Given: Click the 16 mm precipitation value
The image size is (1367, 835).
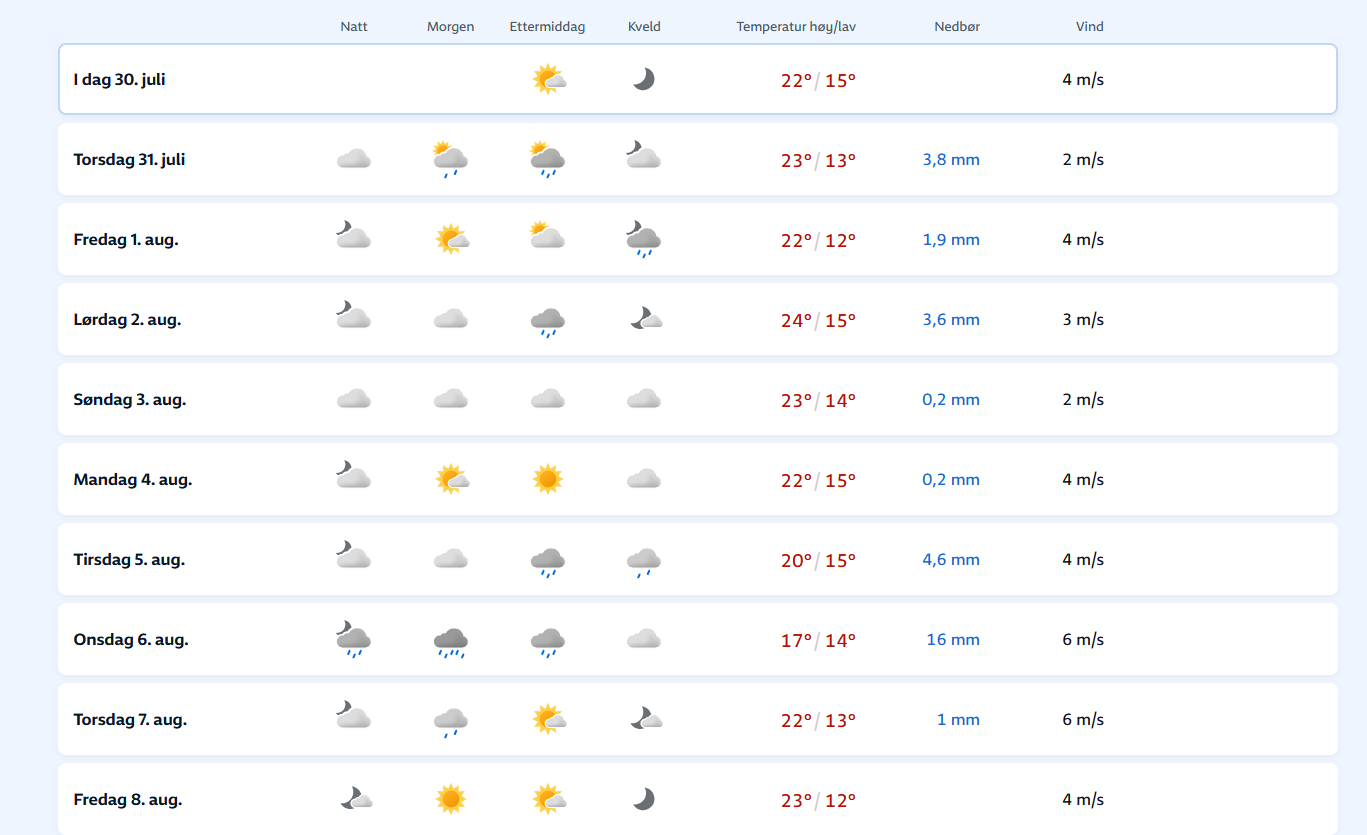Looking at the screenshot, I should pyautogui.click(x=952, y=640).
